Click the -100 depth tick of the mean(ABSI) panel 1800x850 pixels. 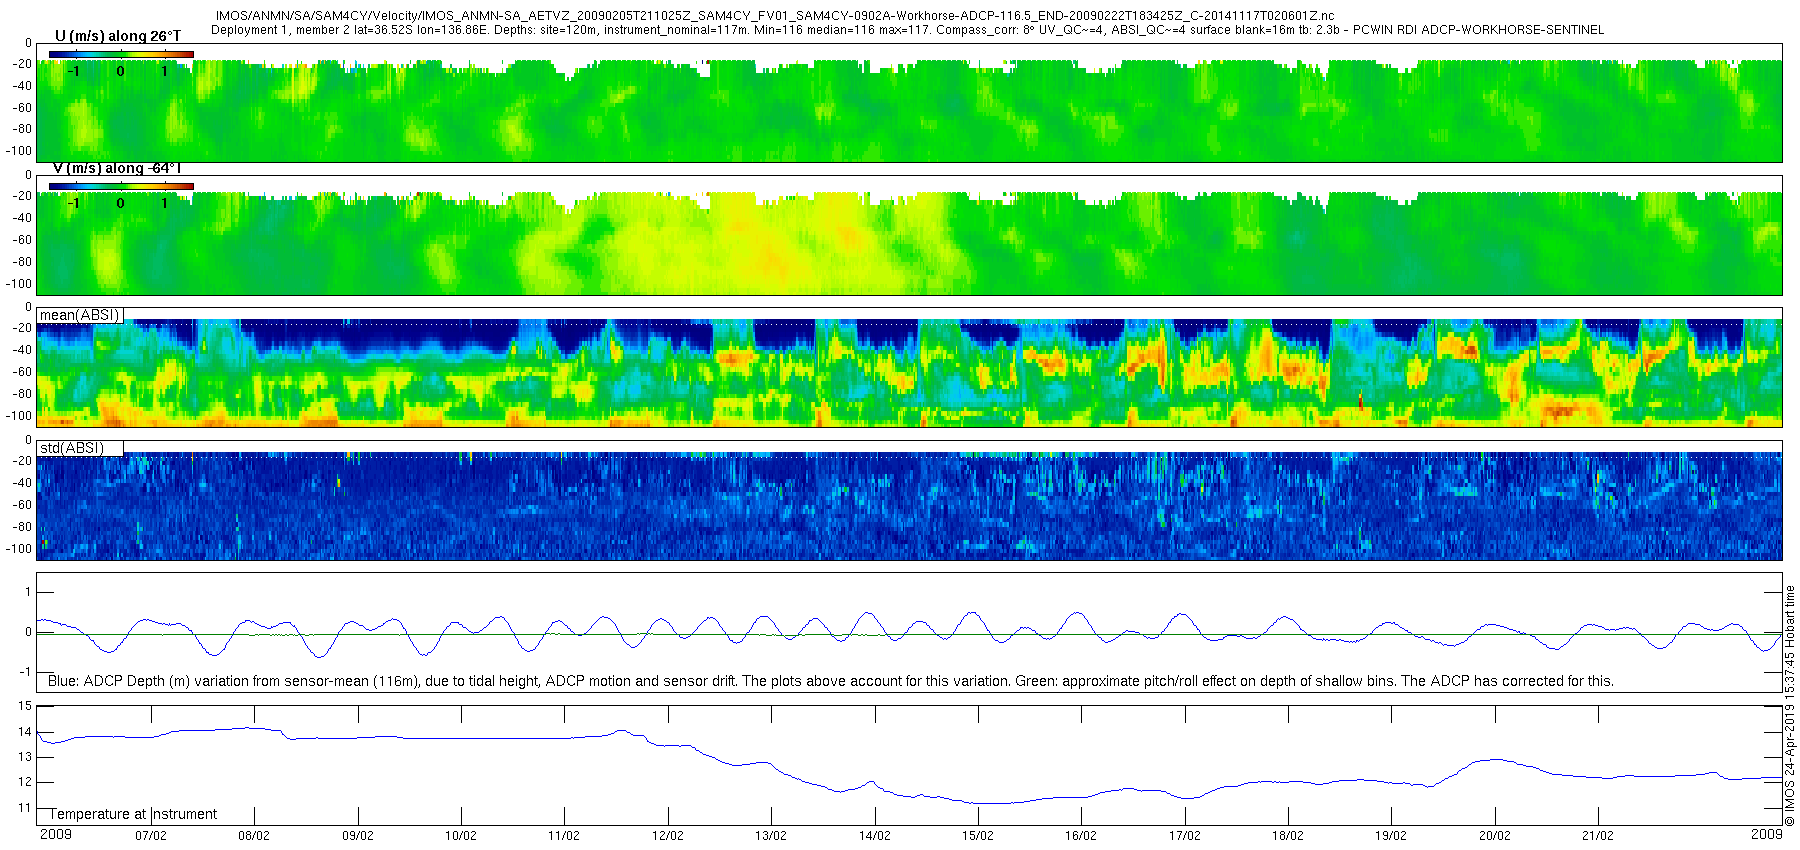click(19, 416)
